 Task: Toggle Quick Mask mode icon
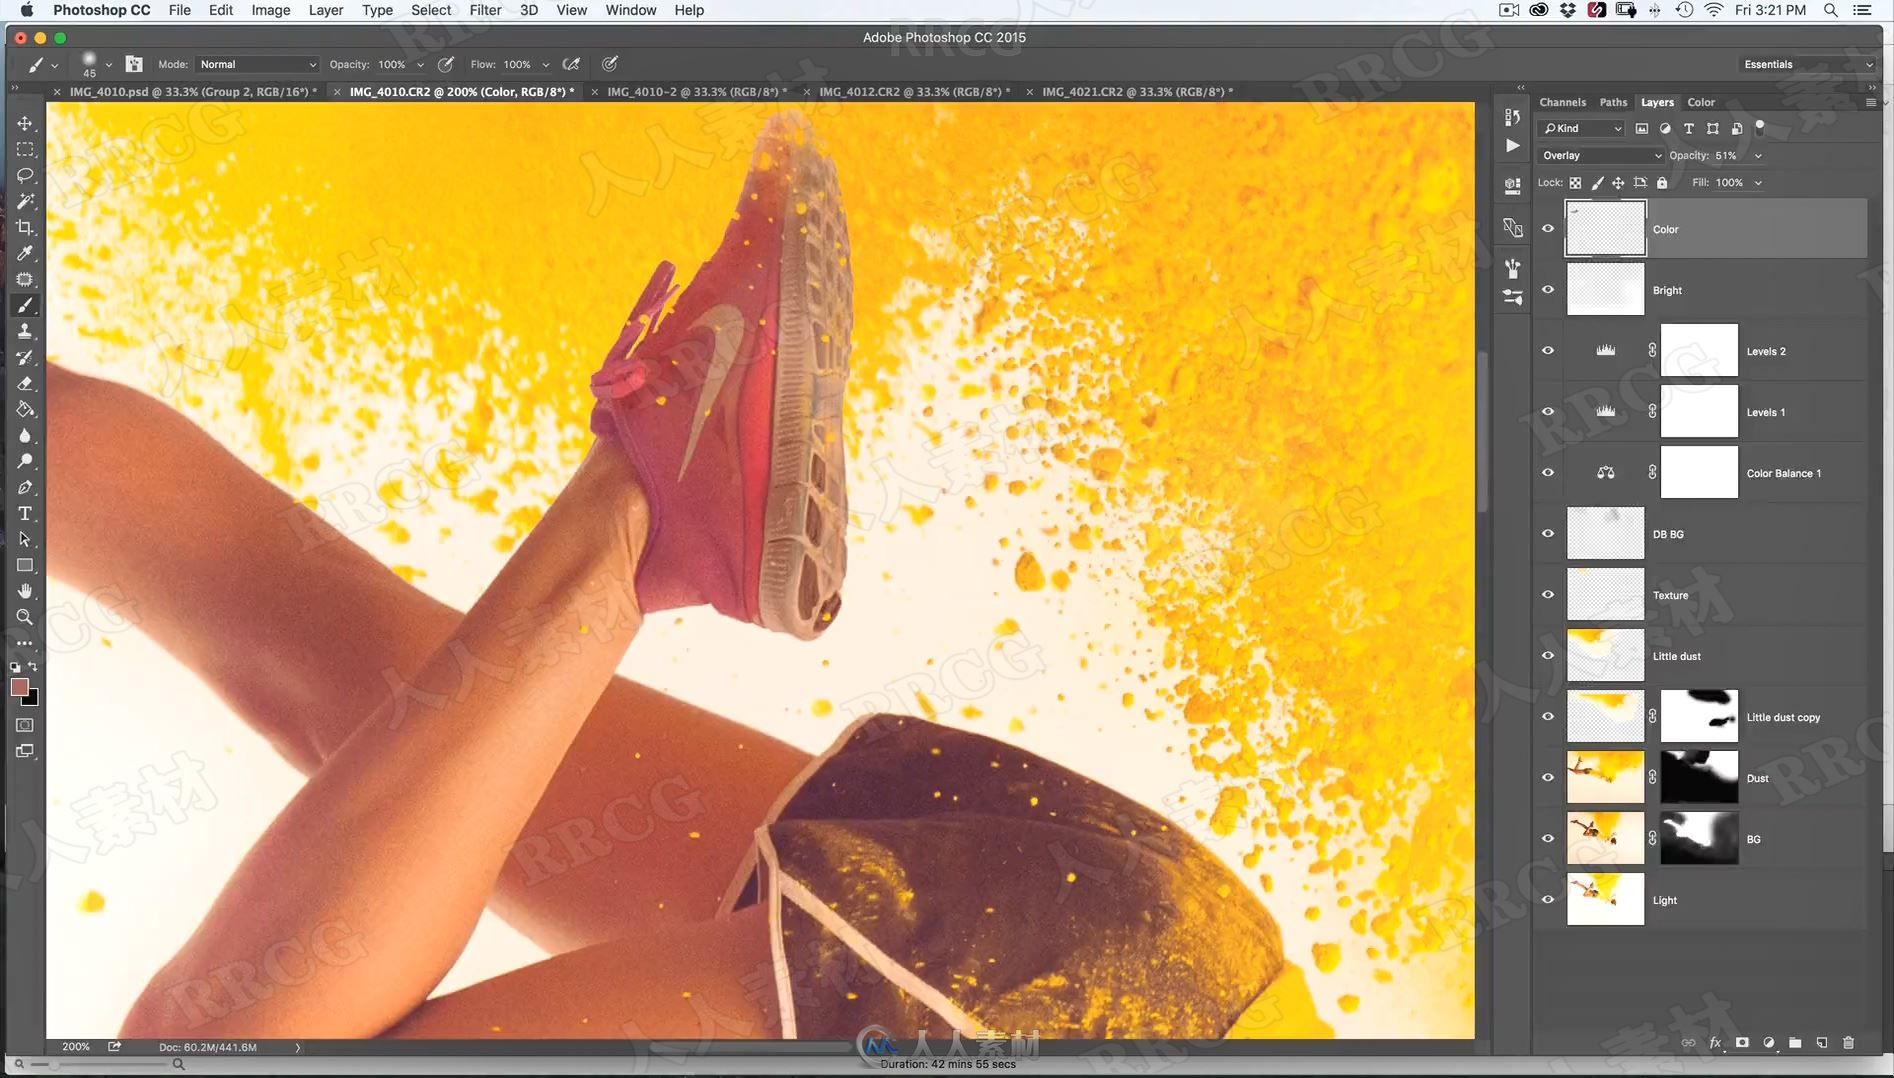[25, 725]
